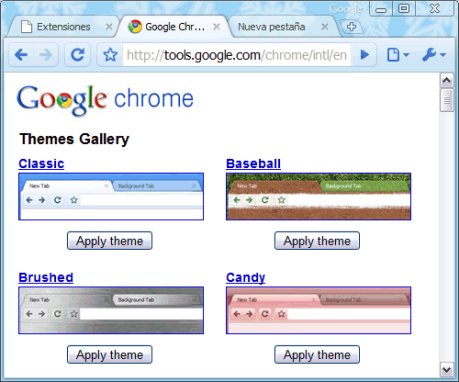Open a new tab with the plus button
The height and width of the screenshot is (382, 459).
click(x=351, y=26)
